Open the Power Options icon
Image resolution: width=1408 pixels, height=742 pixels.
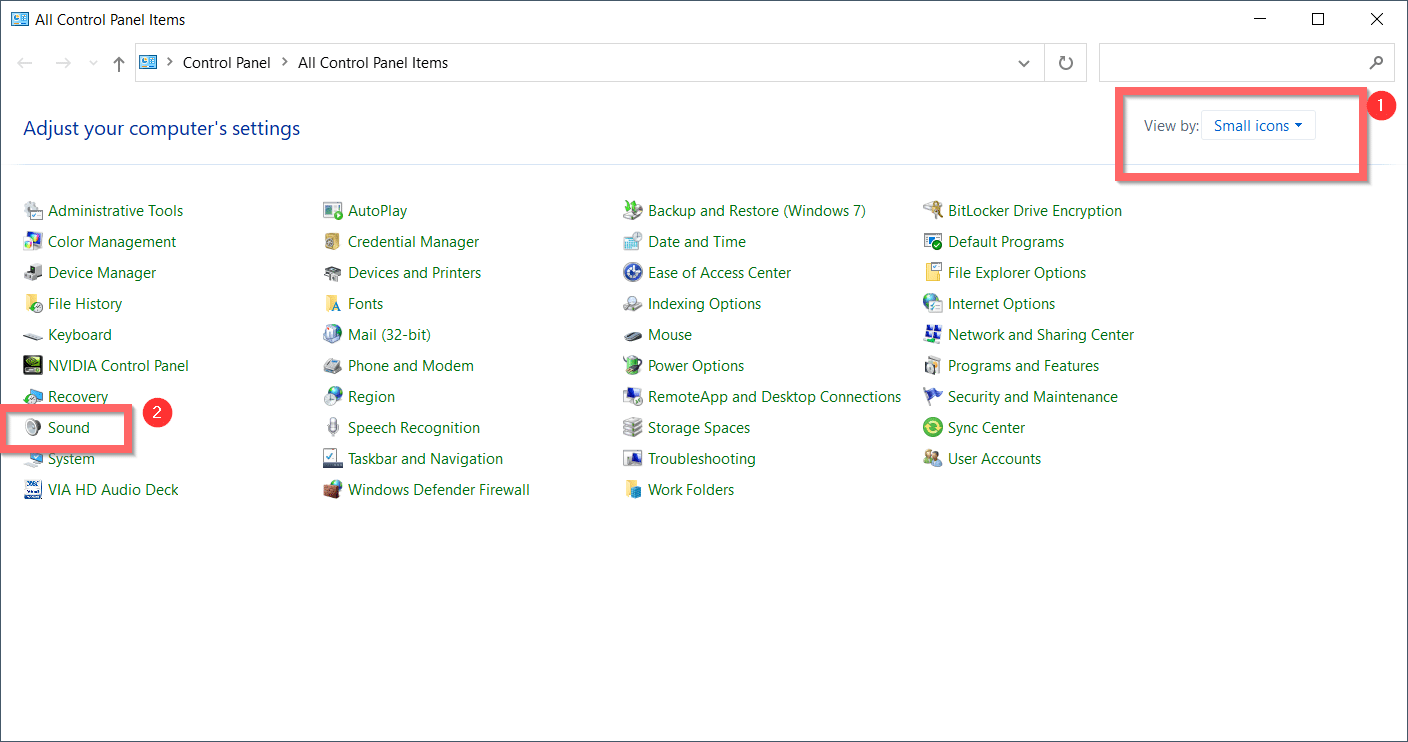point(633,366)
